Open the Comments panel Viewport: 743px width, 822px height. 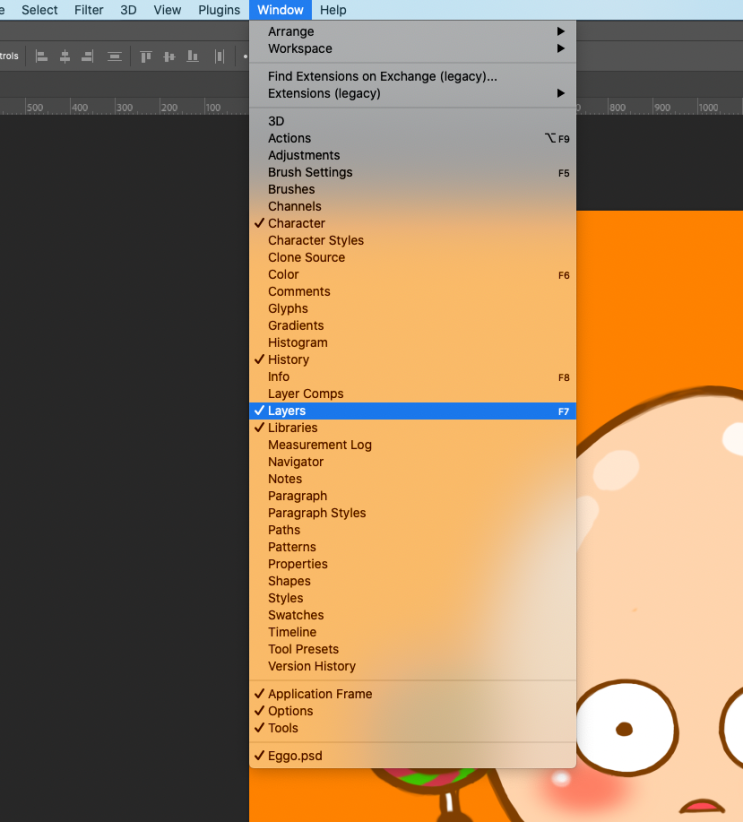tap(412, 291)
